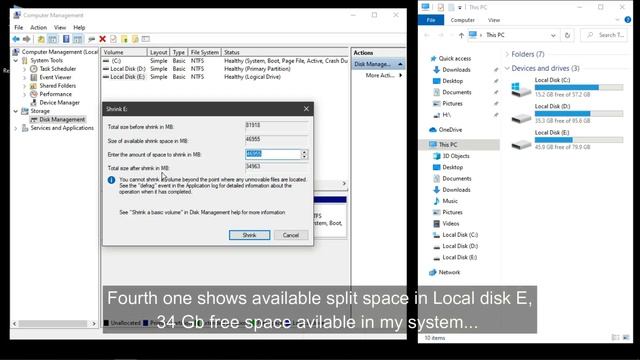Expand Services and Applications node

[x=16, y=128]
